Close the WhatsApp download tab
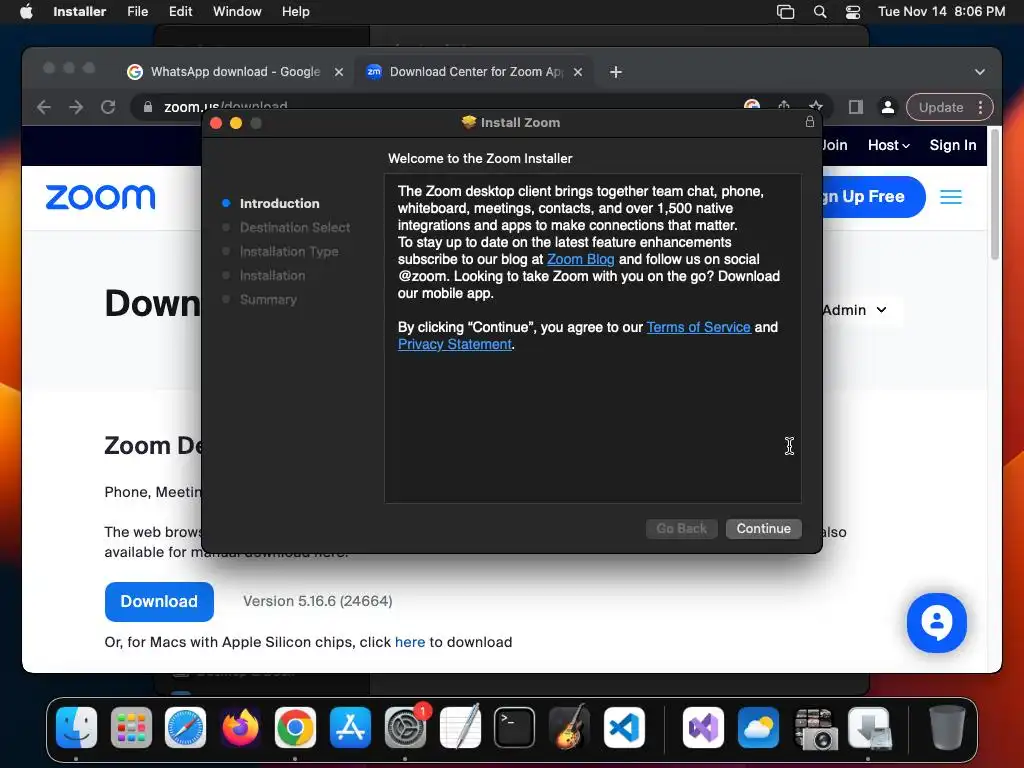This screenshot has height=768, width=1024. click(x=339, y=72)
